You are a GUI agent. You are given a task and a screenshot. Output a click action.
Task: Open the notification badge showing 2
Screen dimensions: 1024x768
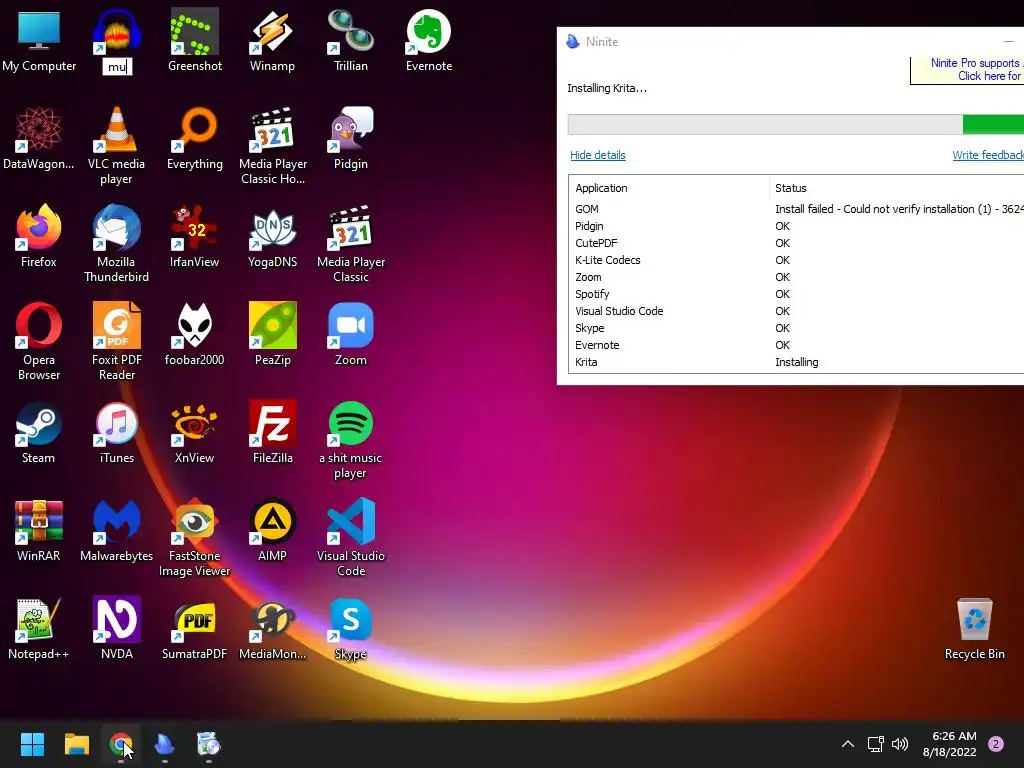click(x=996, y=744)
